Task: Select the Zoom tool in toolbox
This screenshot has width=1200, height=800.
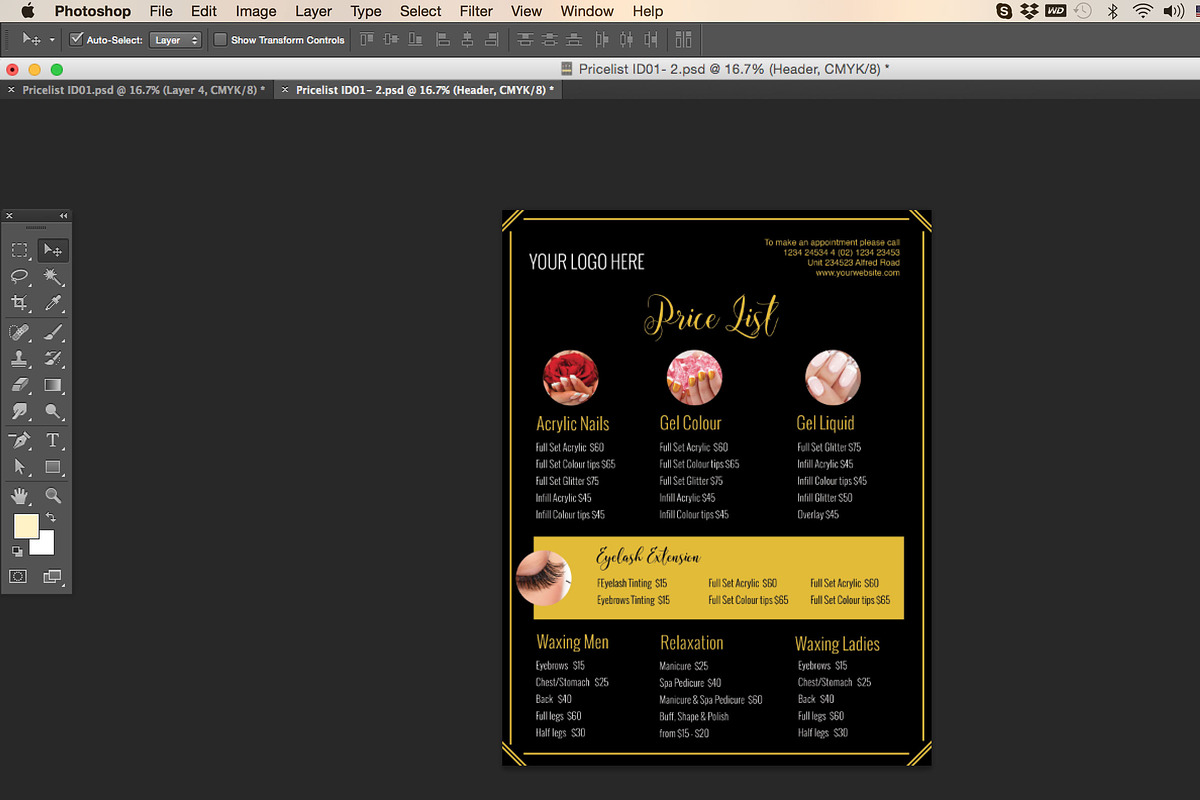Action: click(x=53, y=495)
